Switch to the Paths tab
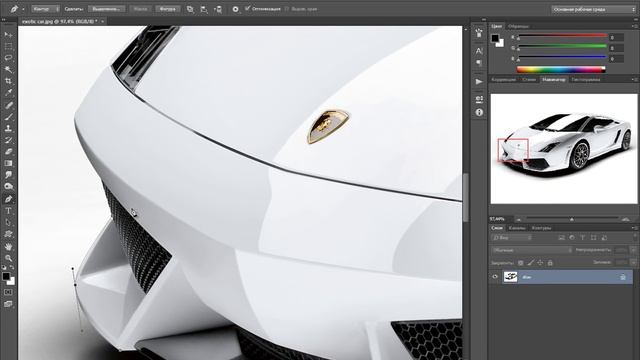The height and width of the screenshot is (360, 640). (x=541, y=228)
